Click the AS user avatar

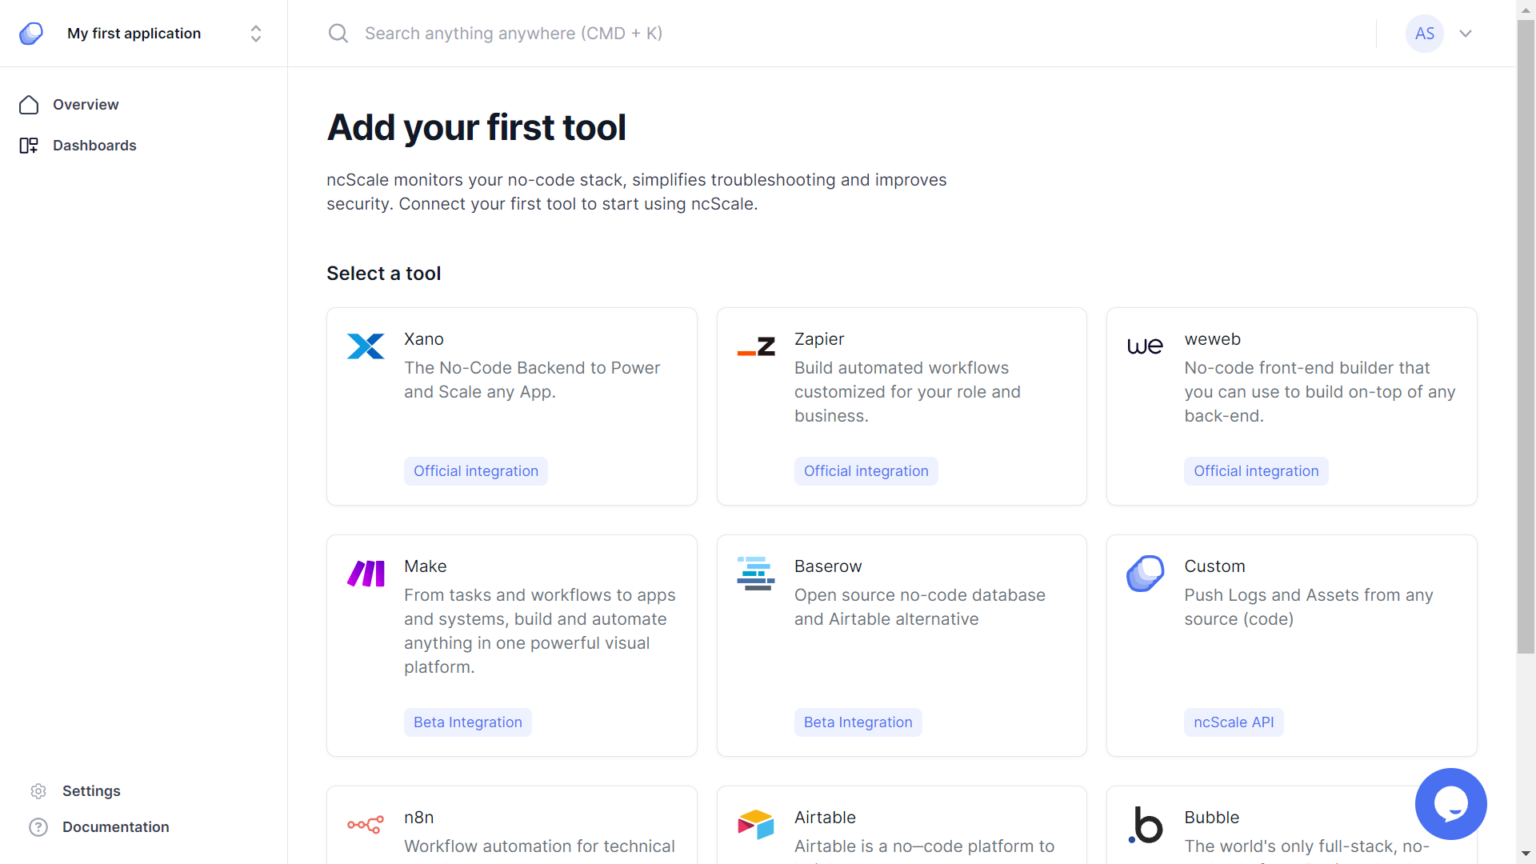pos(1424,34)
